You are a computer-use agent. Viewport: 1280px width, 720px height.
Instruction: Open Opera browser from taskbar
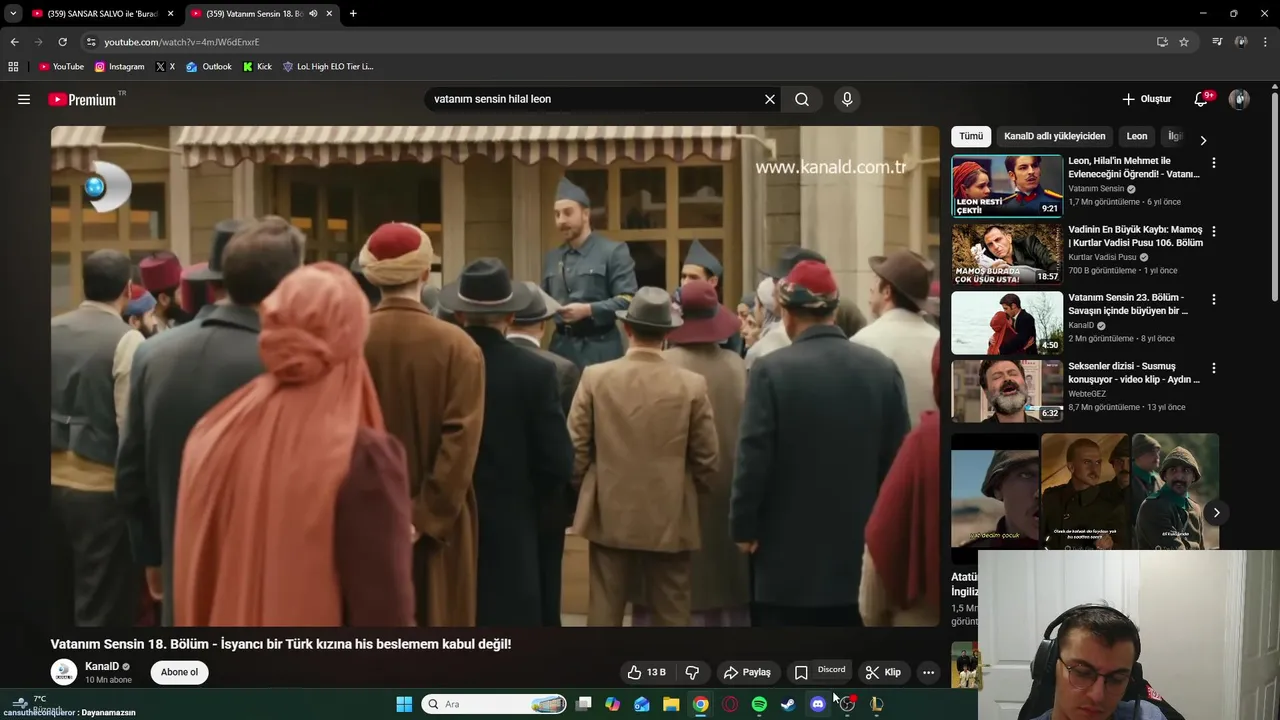pos(730,704)
